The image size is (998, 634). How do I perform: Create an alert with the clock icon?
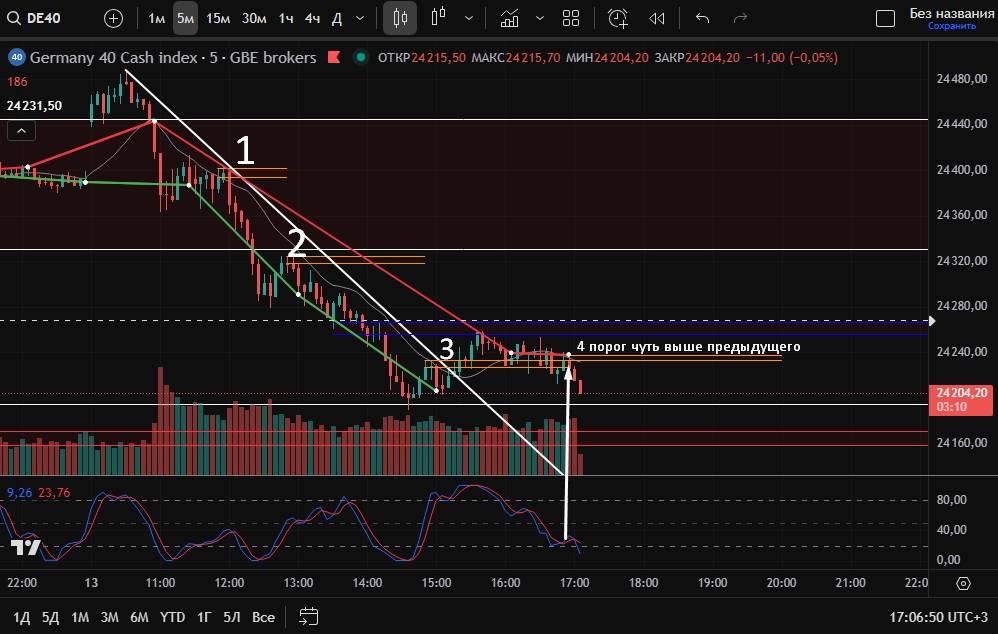[618, 18]
